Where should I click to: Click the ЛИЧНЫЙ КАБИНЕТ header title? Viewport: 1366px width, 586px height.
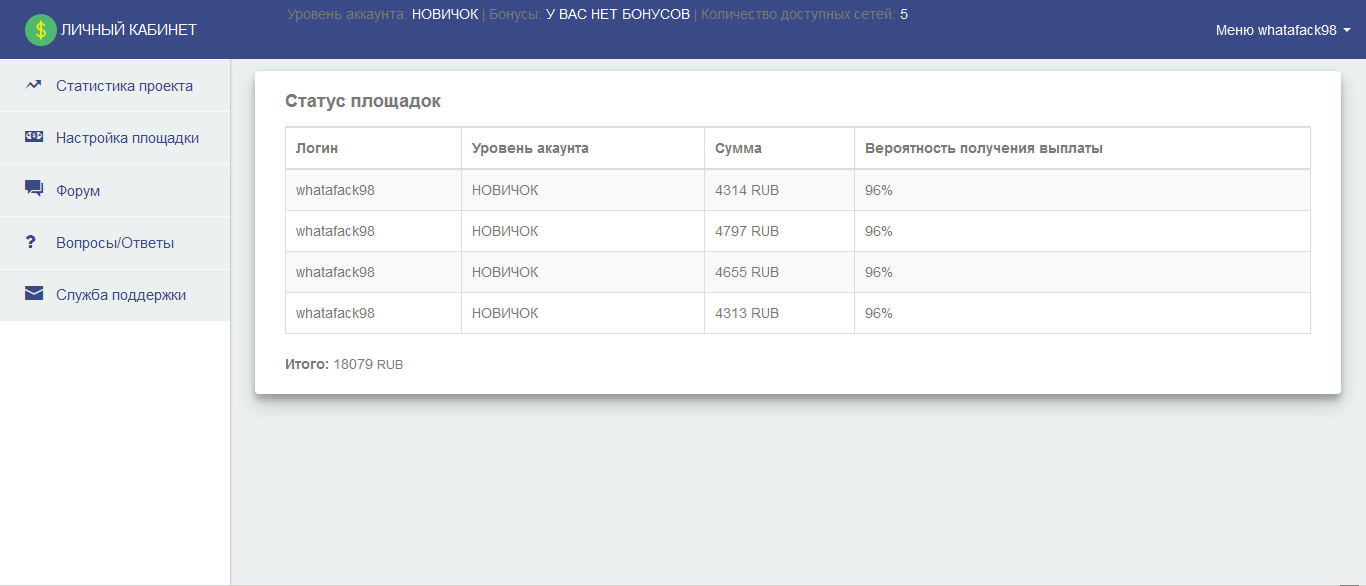point(129,30)
